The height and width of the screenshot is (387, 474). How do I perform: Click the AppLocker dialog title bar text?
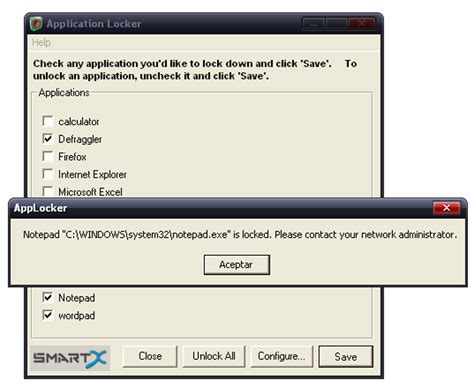40,208
